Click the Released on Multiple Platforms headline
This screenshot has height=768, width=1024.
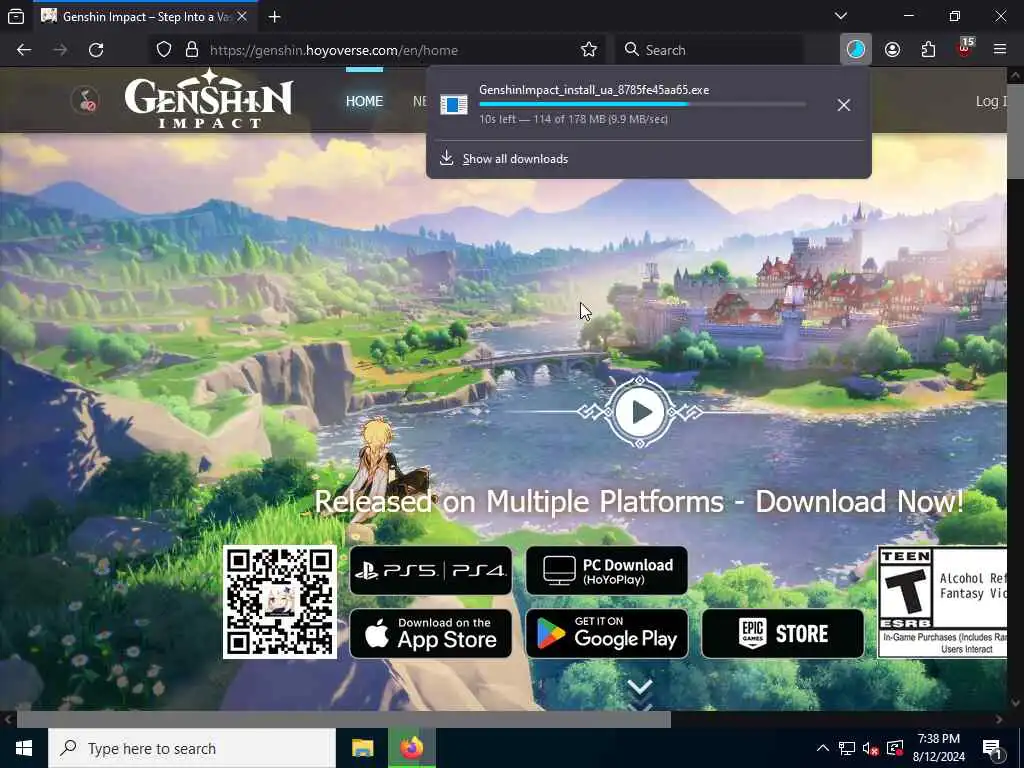click(x=639, y=502)
